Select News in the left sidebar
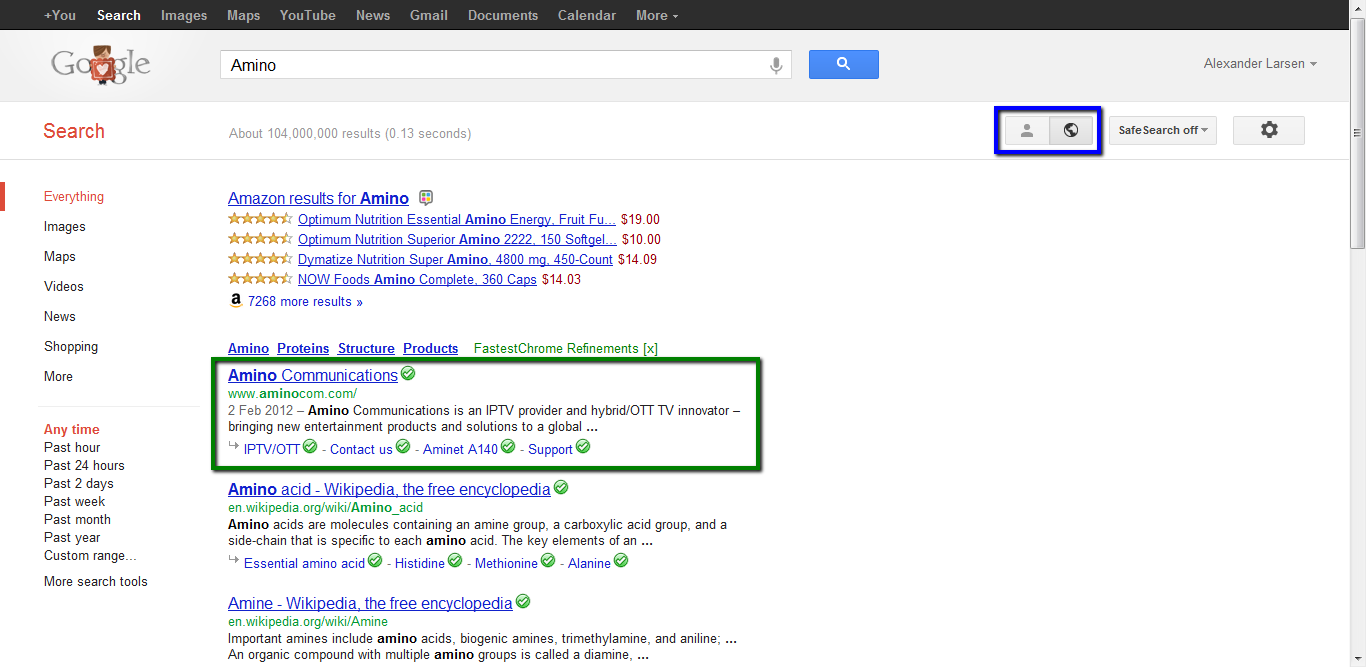Screen dimensions: 1366x667 pyautogui.click(x=60, y=317)
